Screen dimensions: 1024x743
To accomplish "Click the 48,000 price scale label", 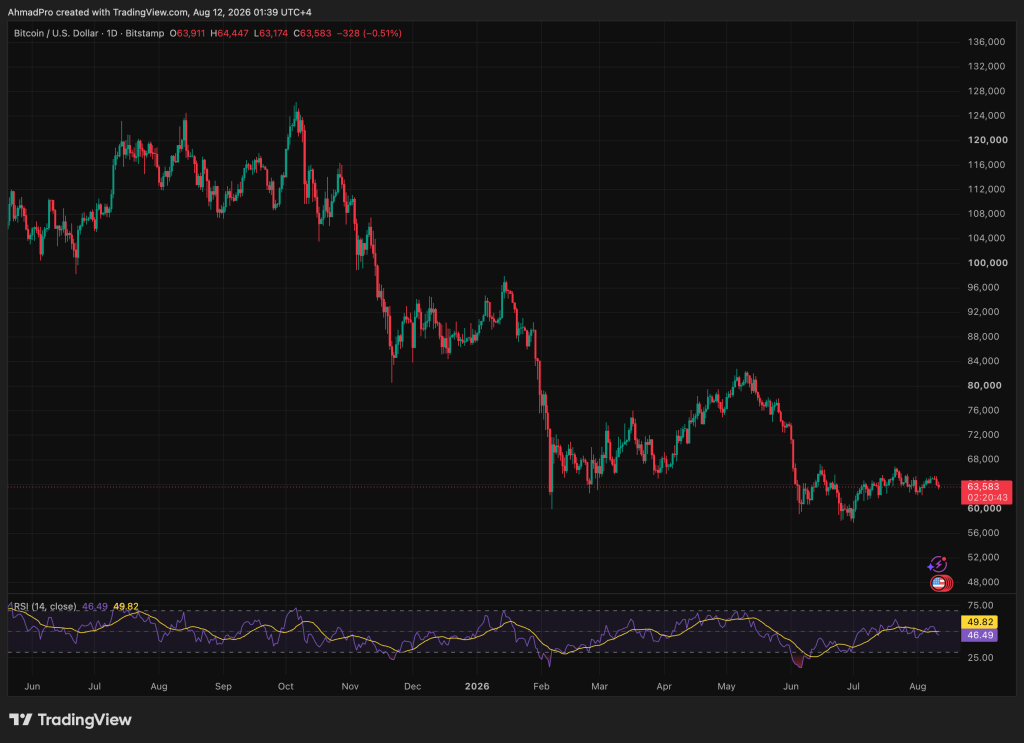I will coord(984,582).
